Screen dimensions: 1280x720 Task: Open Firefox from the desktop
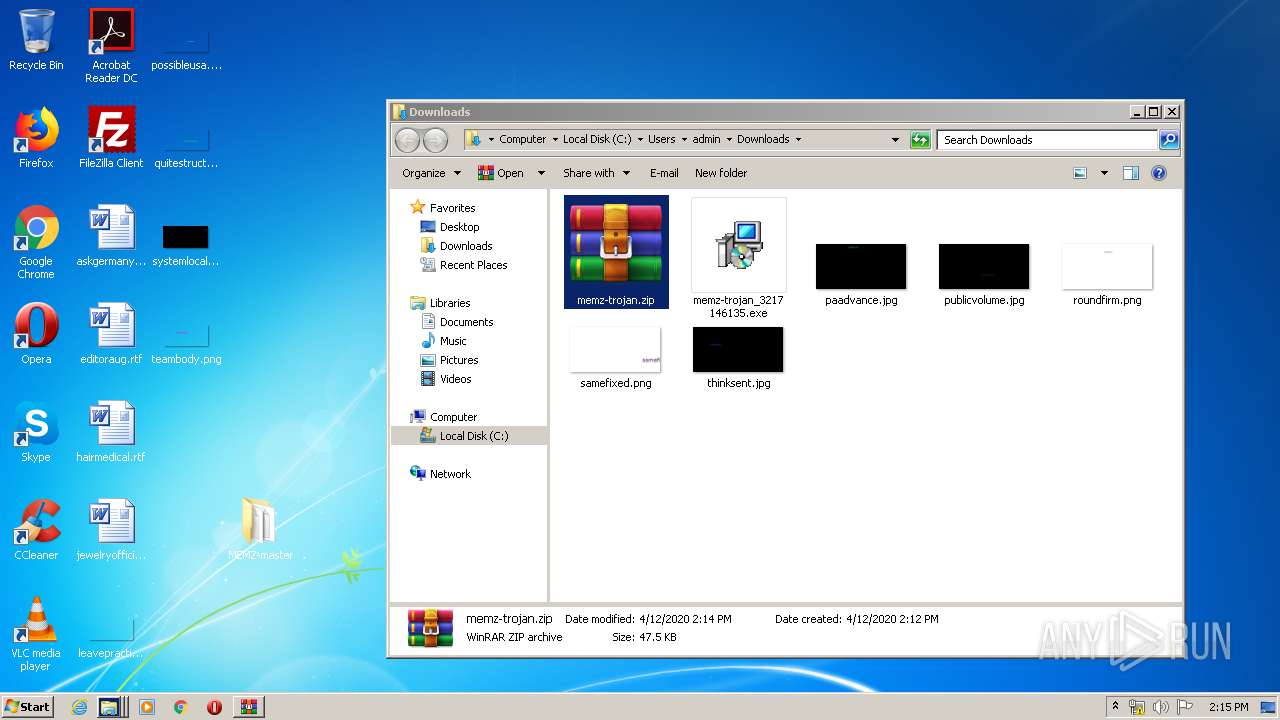pos(36,138)
